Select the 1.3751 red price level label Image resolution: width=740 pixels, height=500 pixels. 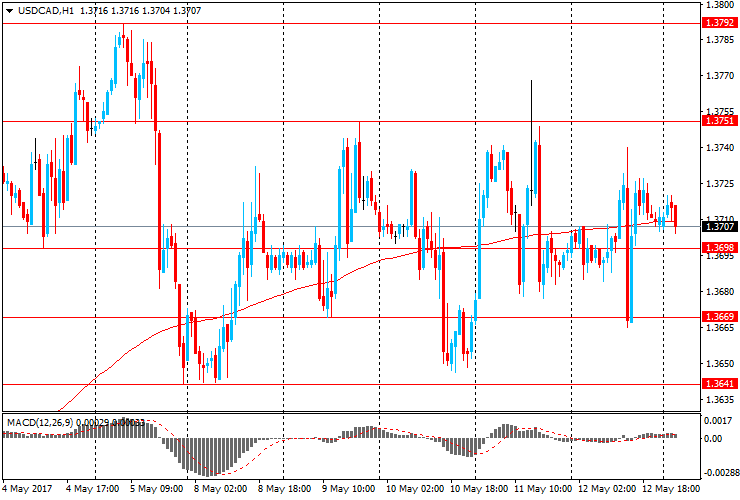point(720,121)
